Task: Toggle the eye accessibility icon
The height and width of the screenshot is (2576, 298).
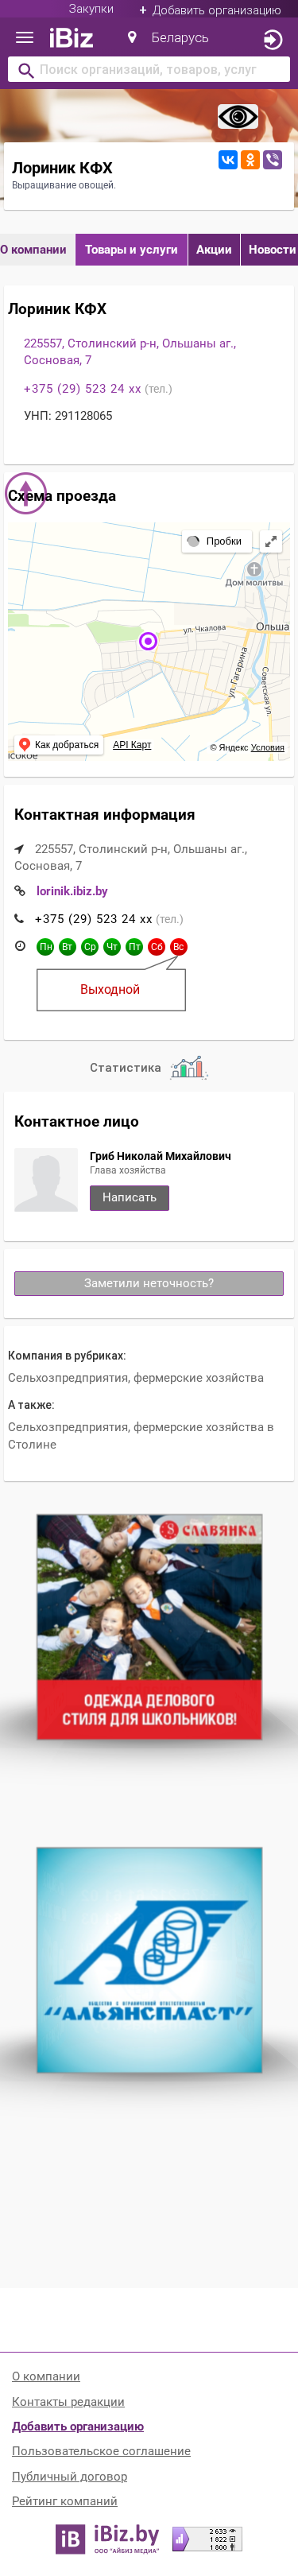Action: (238, 117)
